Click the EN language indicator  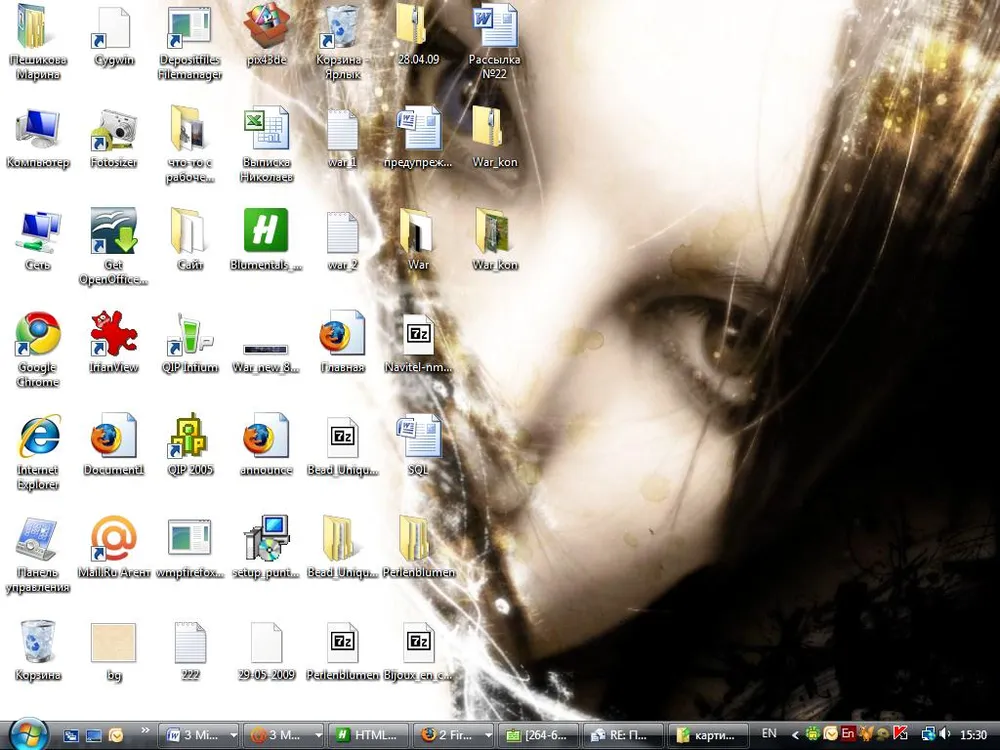(x=769, y=734)
